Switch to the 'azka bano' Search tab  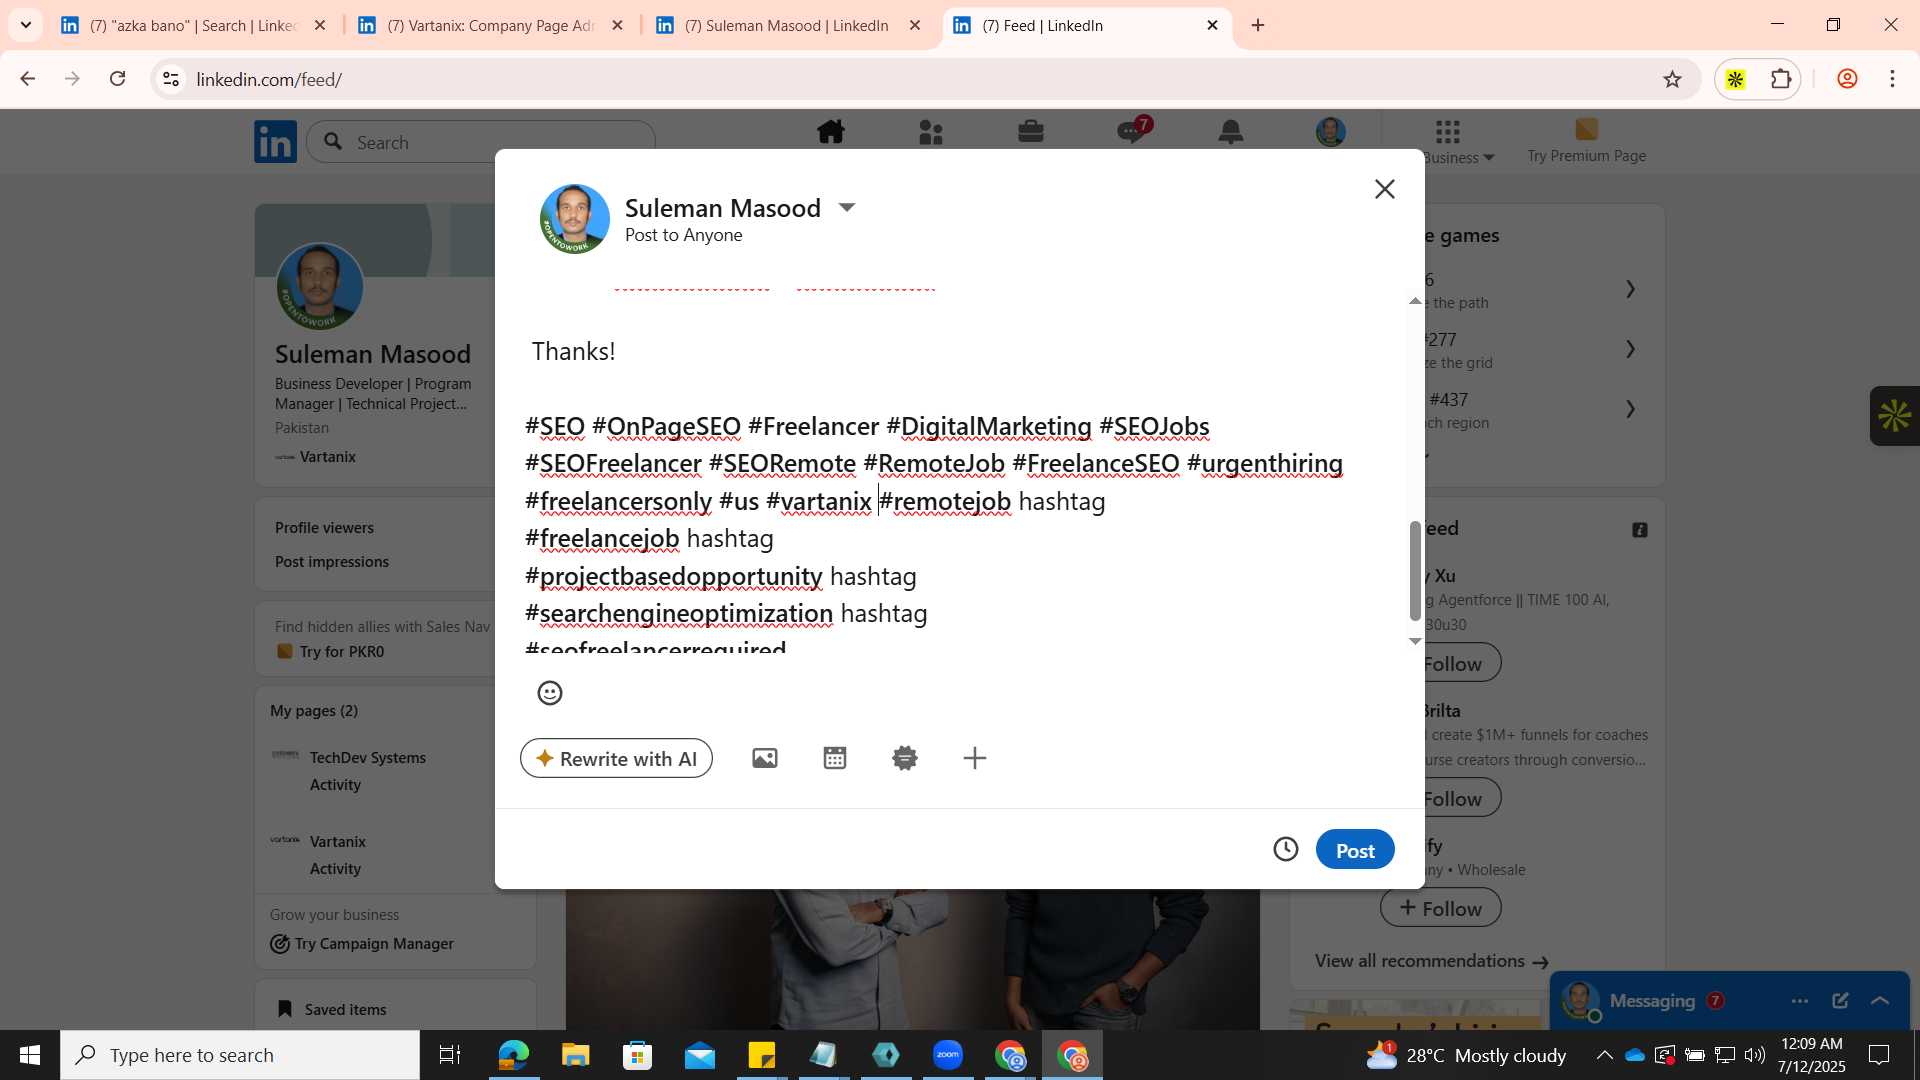point(194,25)
